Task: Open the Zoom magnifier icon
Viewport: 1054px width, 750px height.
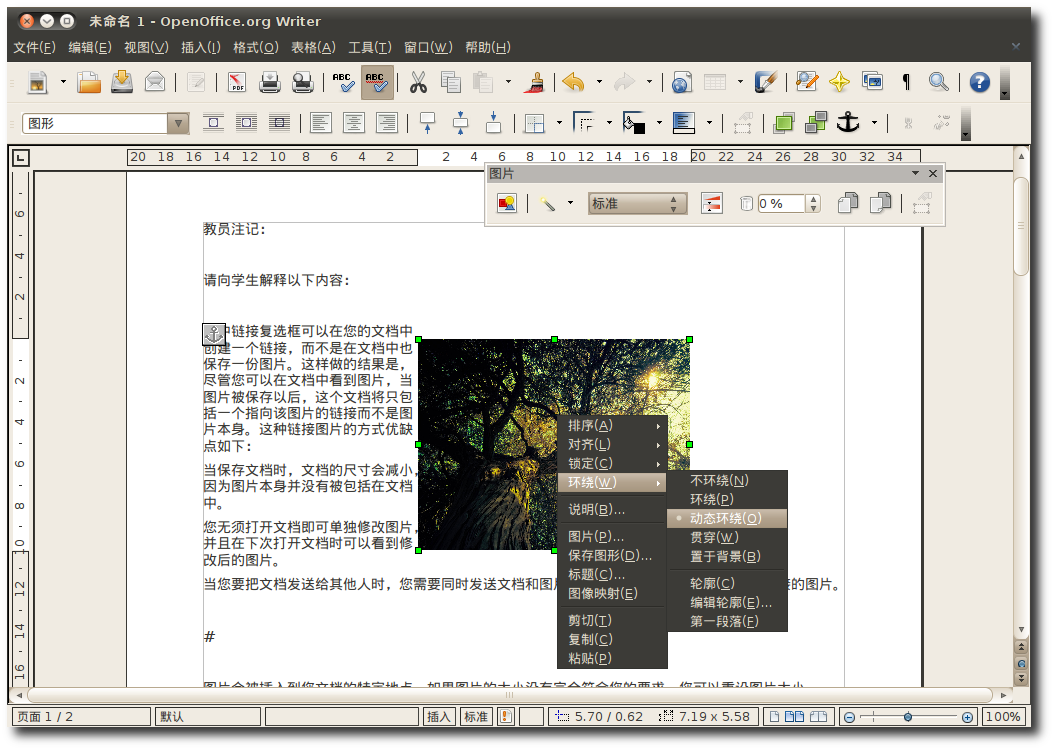Action: [938, 82]
